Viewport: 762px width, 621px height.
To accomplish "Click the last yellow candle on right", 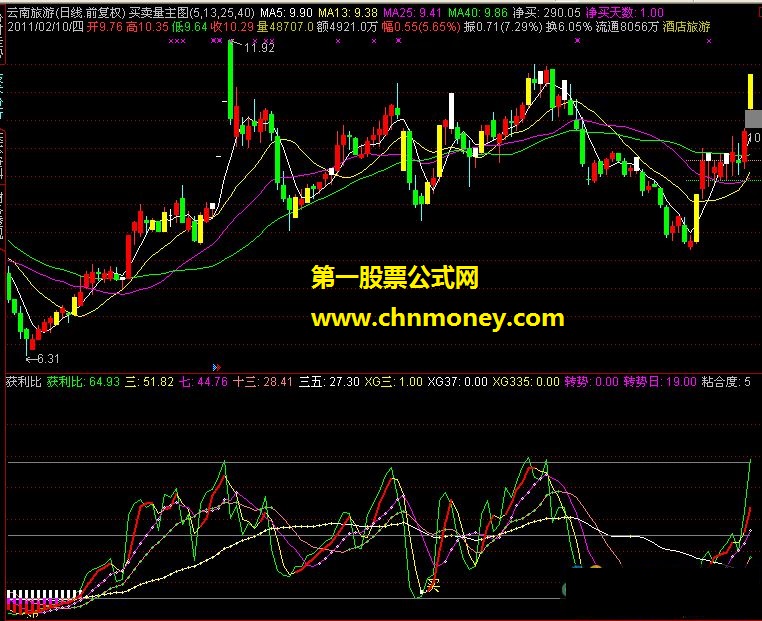I will click(750, 91).
